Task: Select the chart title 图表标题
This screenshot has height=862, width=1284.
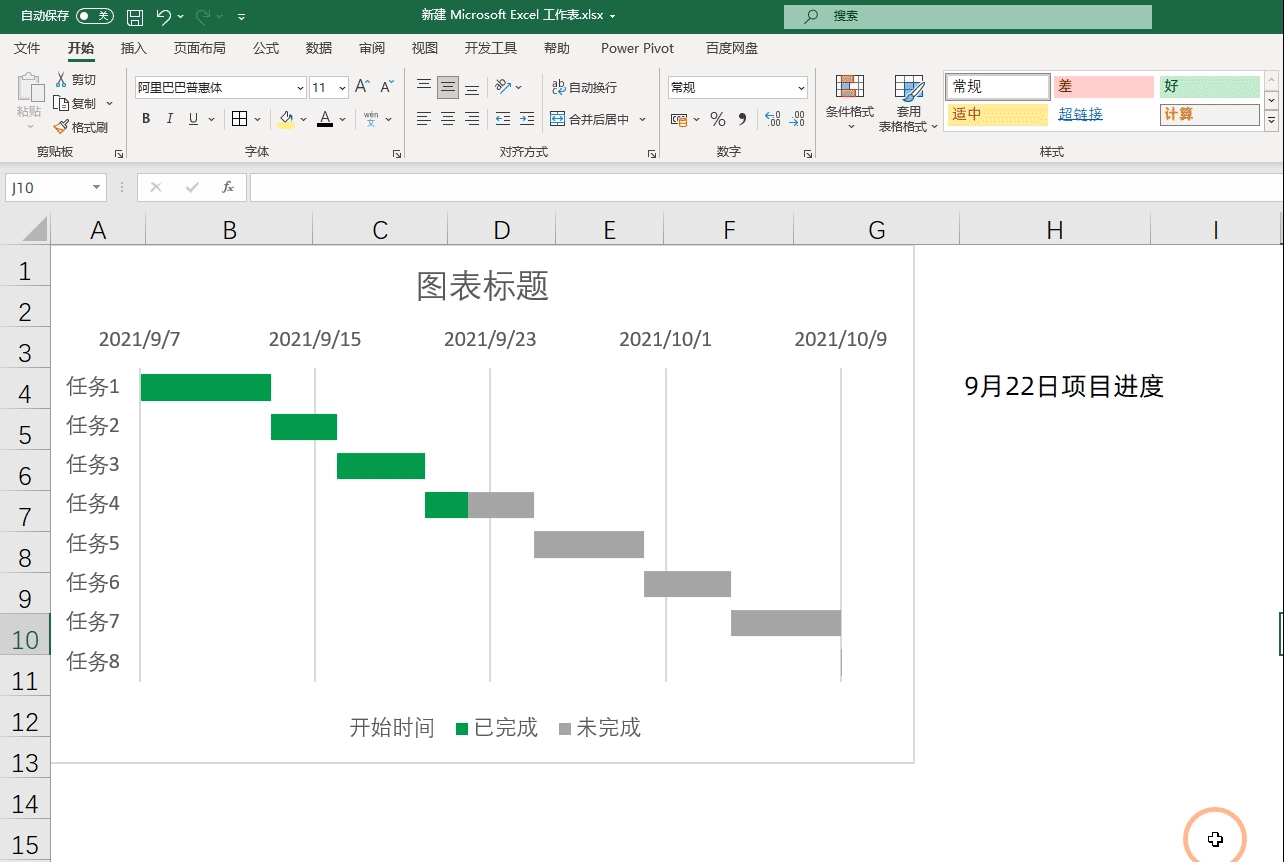Action: (x=483, y=287)
